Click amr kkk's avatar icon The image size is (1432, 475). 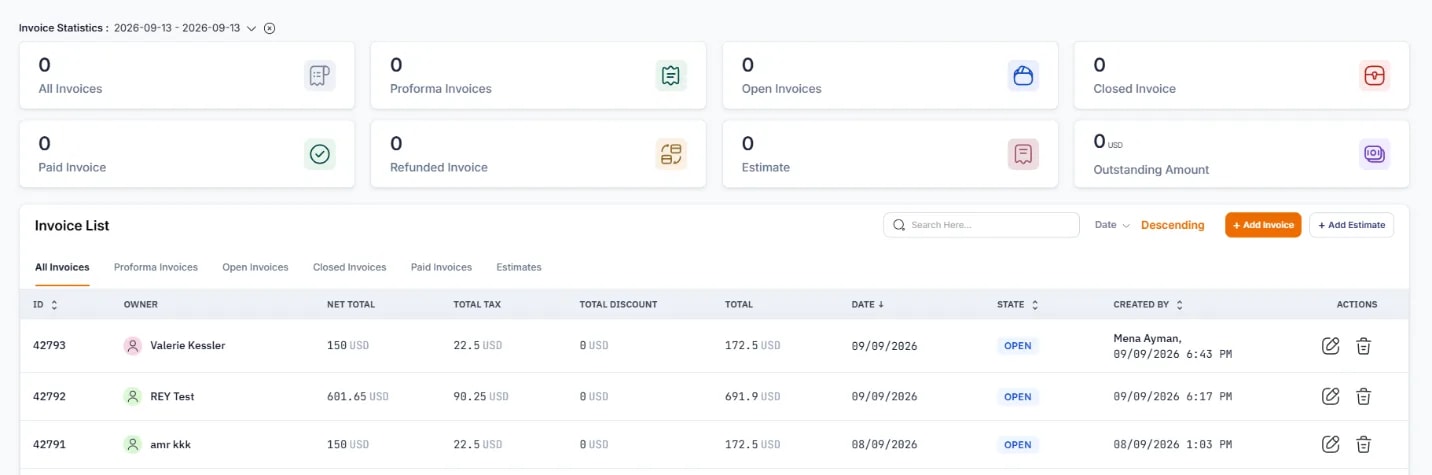coord(133,444)
